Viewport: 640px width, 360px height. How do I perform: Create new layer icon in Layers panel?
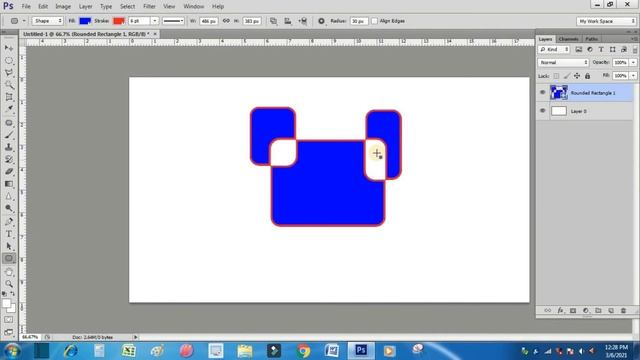[x=611, y=311]
